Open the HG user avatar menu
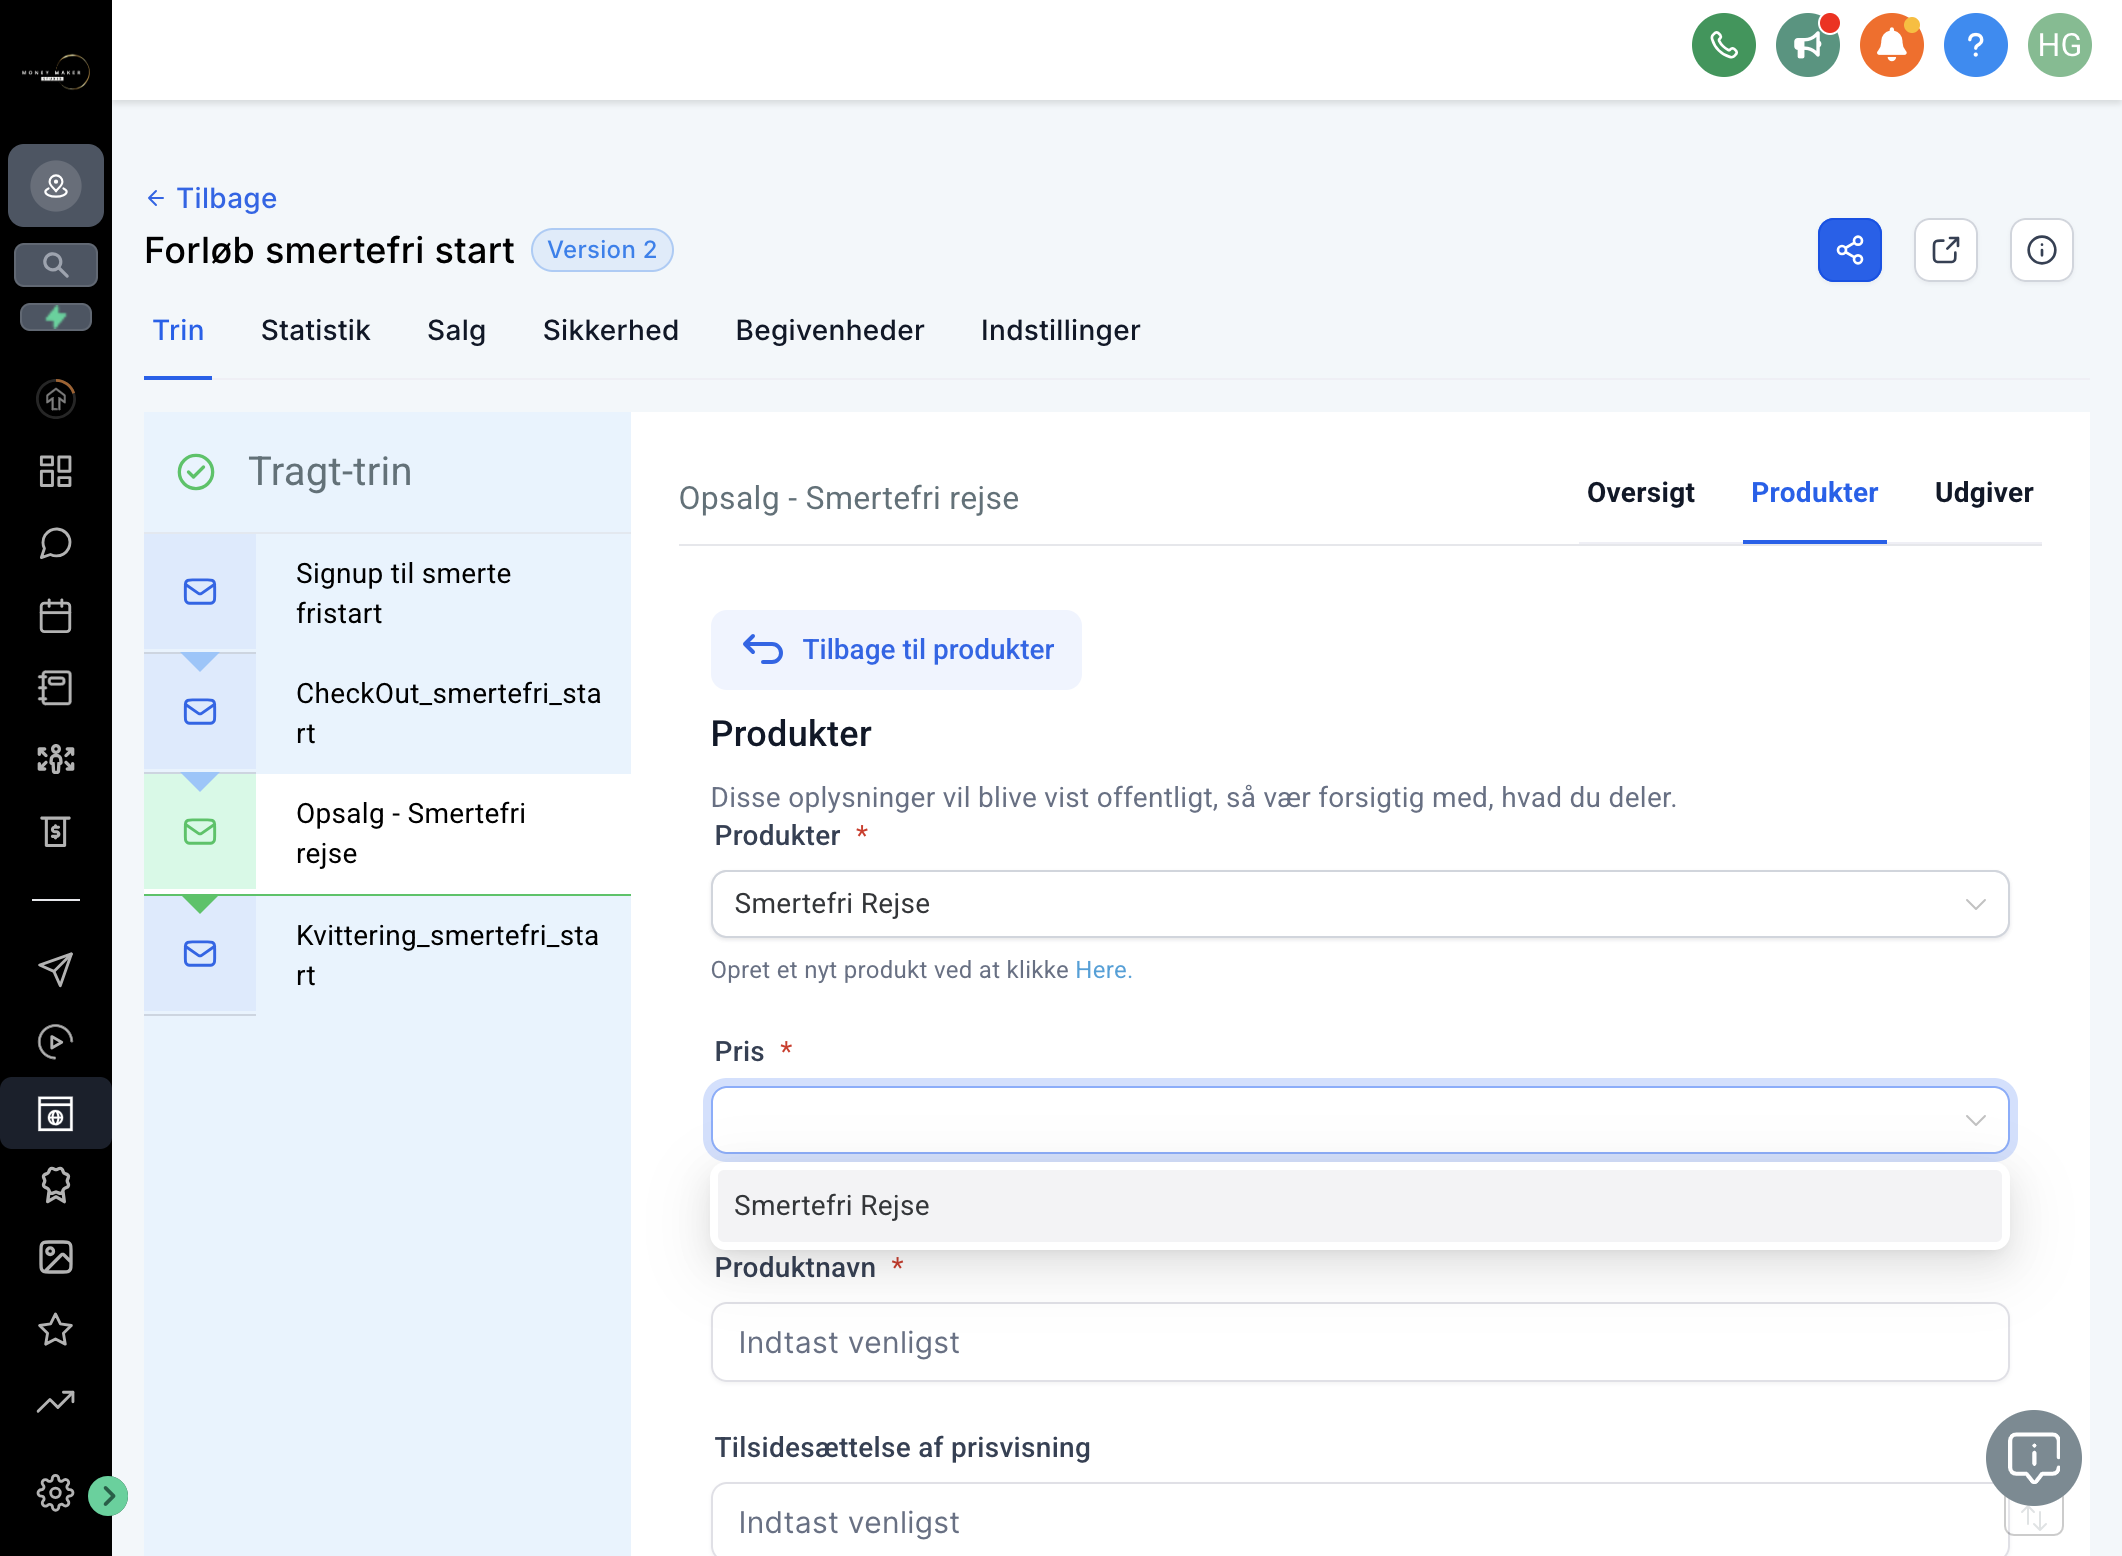The width and height of the screenshot is (2122, 1556). pyautogui.click(x=2059, y=45)
